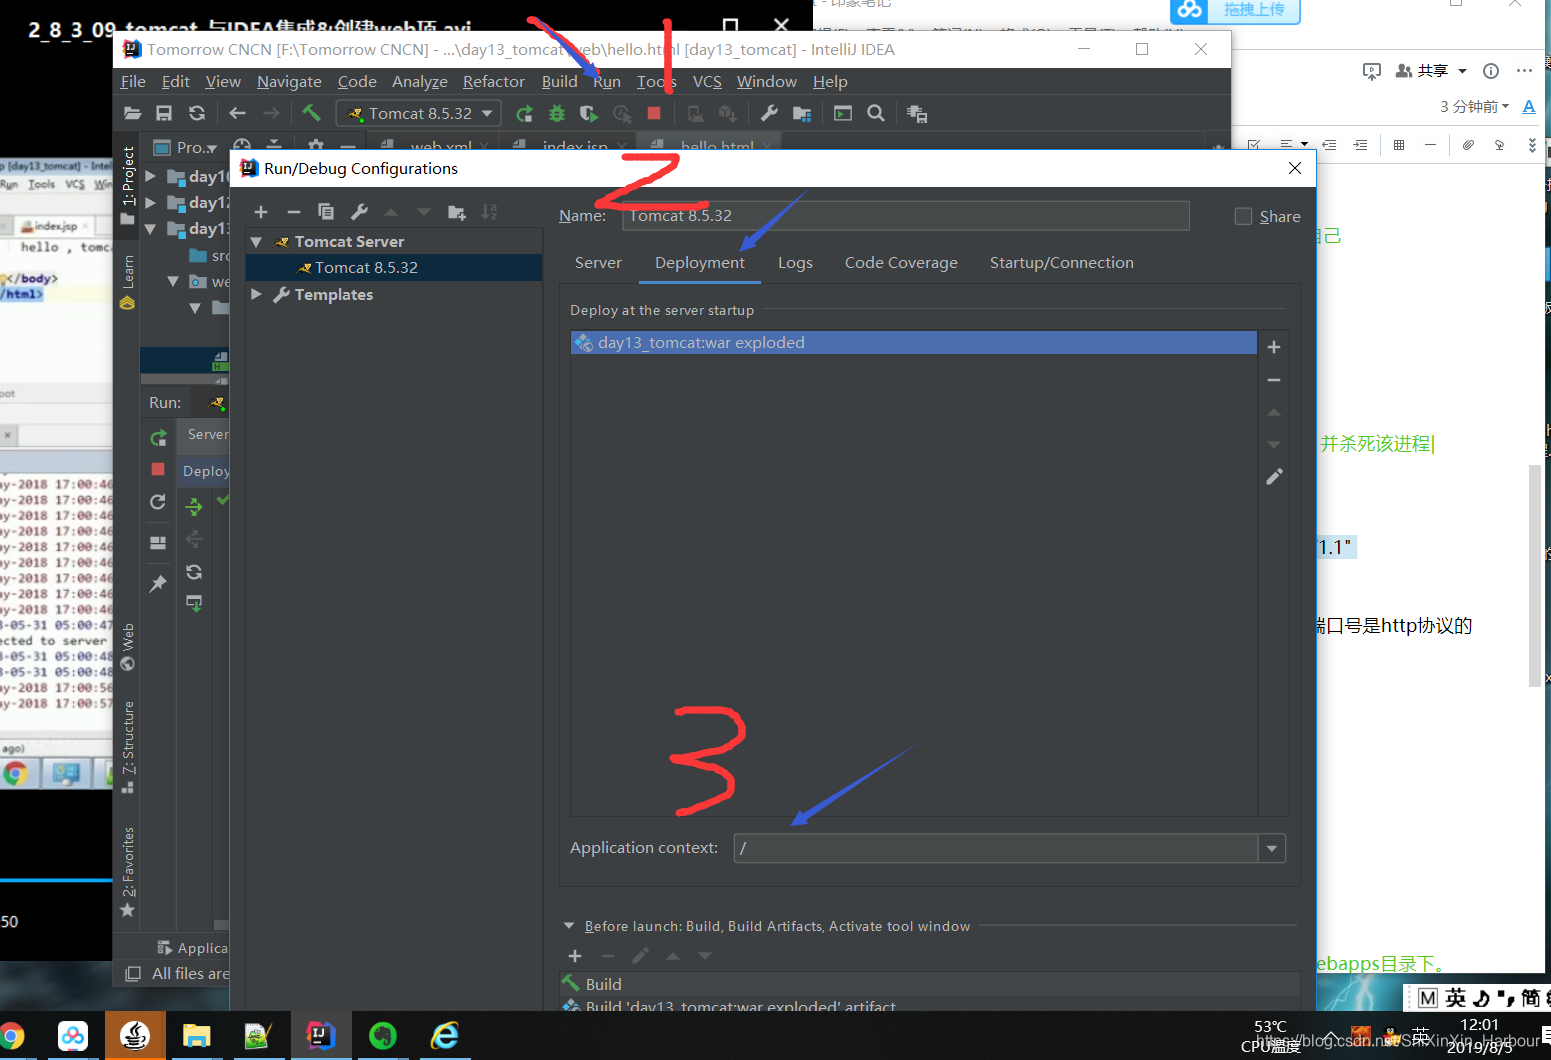Viewport: 1551px width, 1060px height.
Task: Rerun icon in the Run tool window
Action: (158, 438)
